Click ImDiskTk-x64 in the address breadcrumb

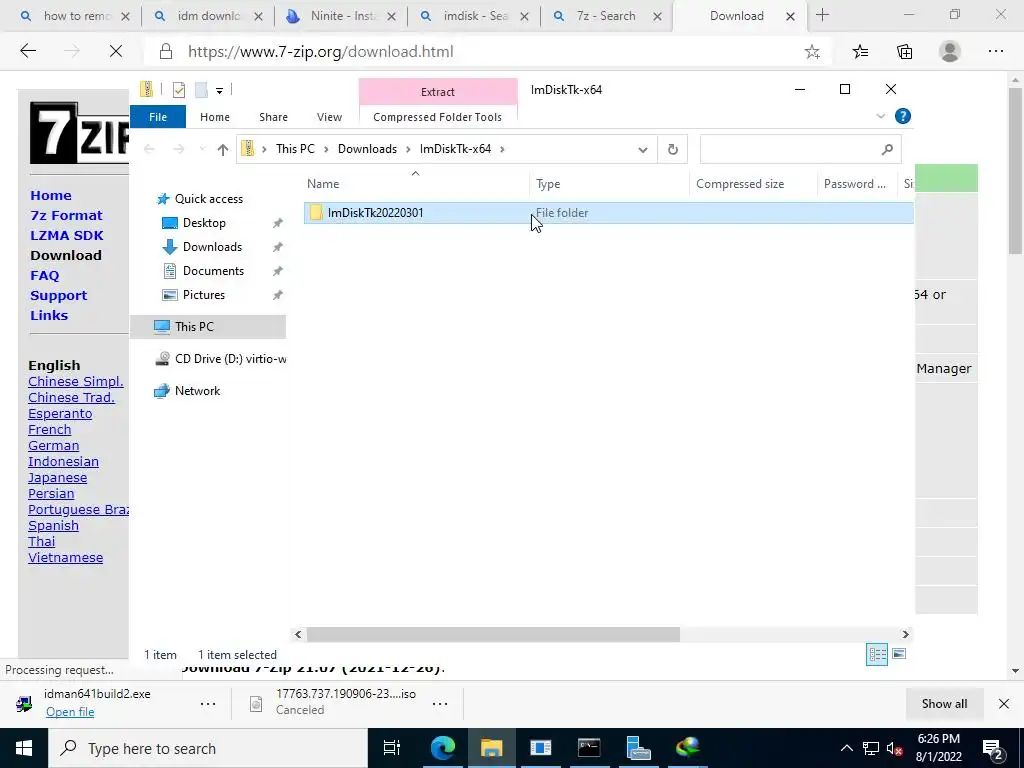tap(455, 149)
